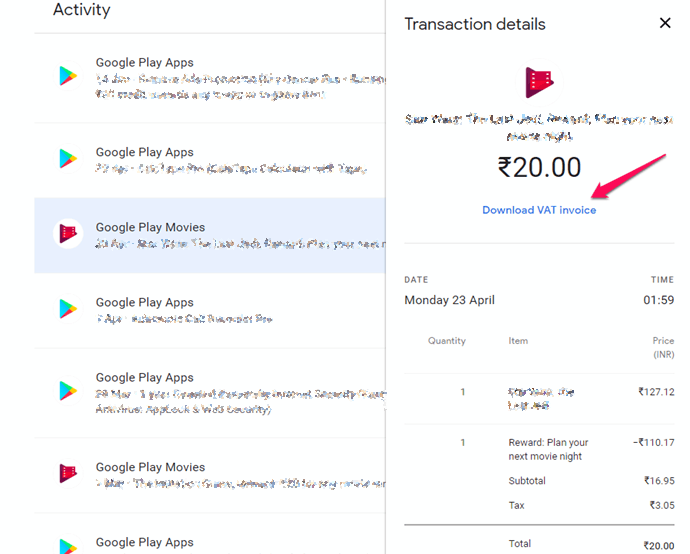Click Play icon beside fifth Google Play Apps entry
Screen dimensions: 690x554
68,390
